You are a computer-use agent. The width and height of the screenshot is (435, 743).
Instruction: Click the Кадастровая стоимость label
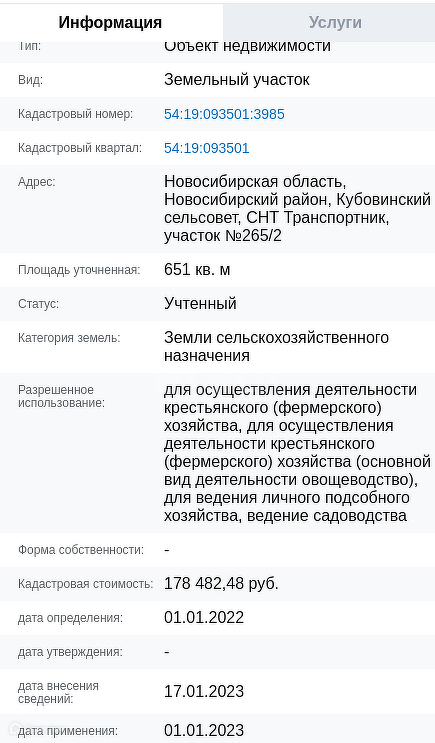pyautogui.click(x=85, y=584)
